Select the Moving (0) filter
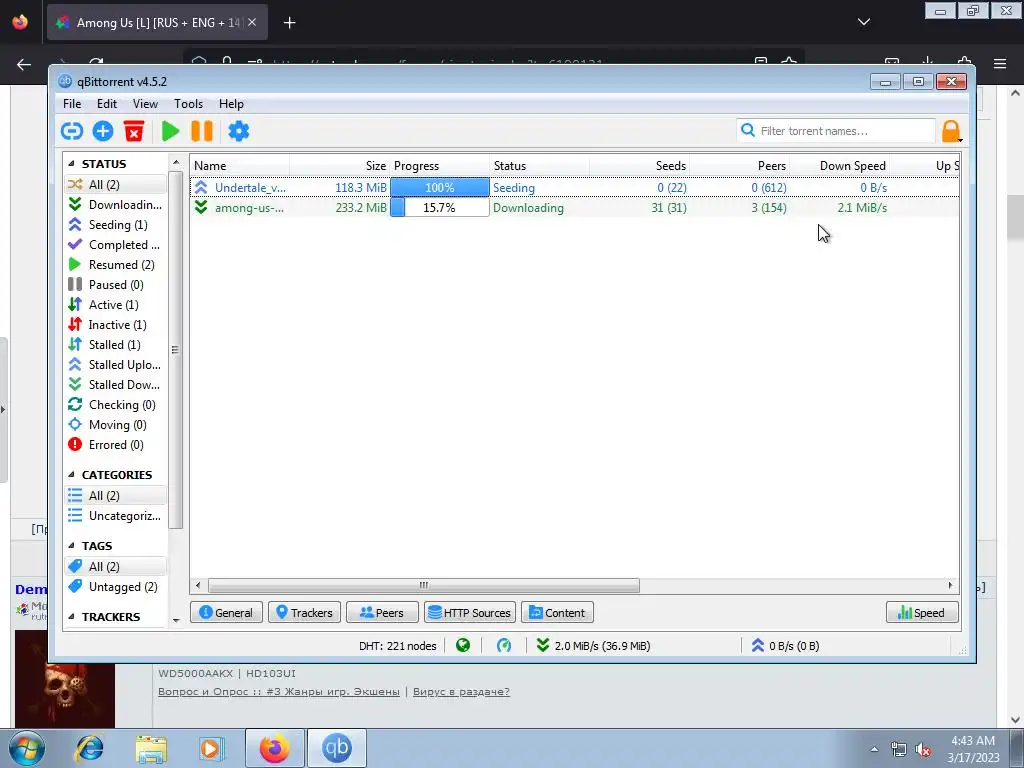Screen dimensions: 1024x768 coord(115,425)
